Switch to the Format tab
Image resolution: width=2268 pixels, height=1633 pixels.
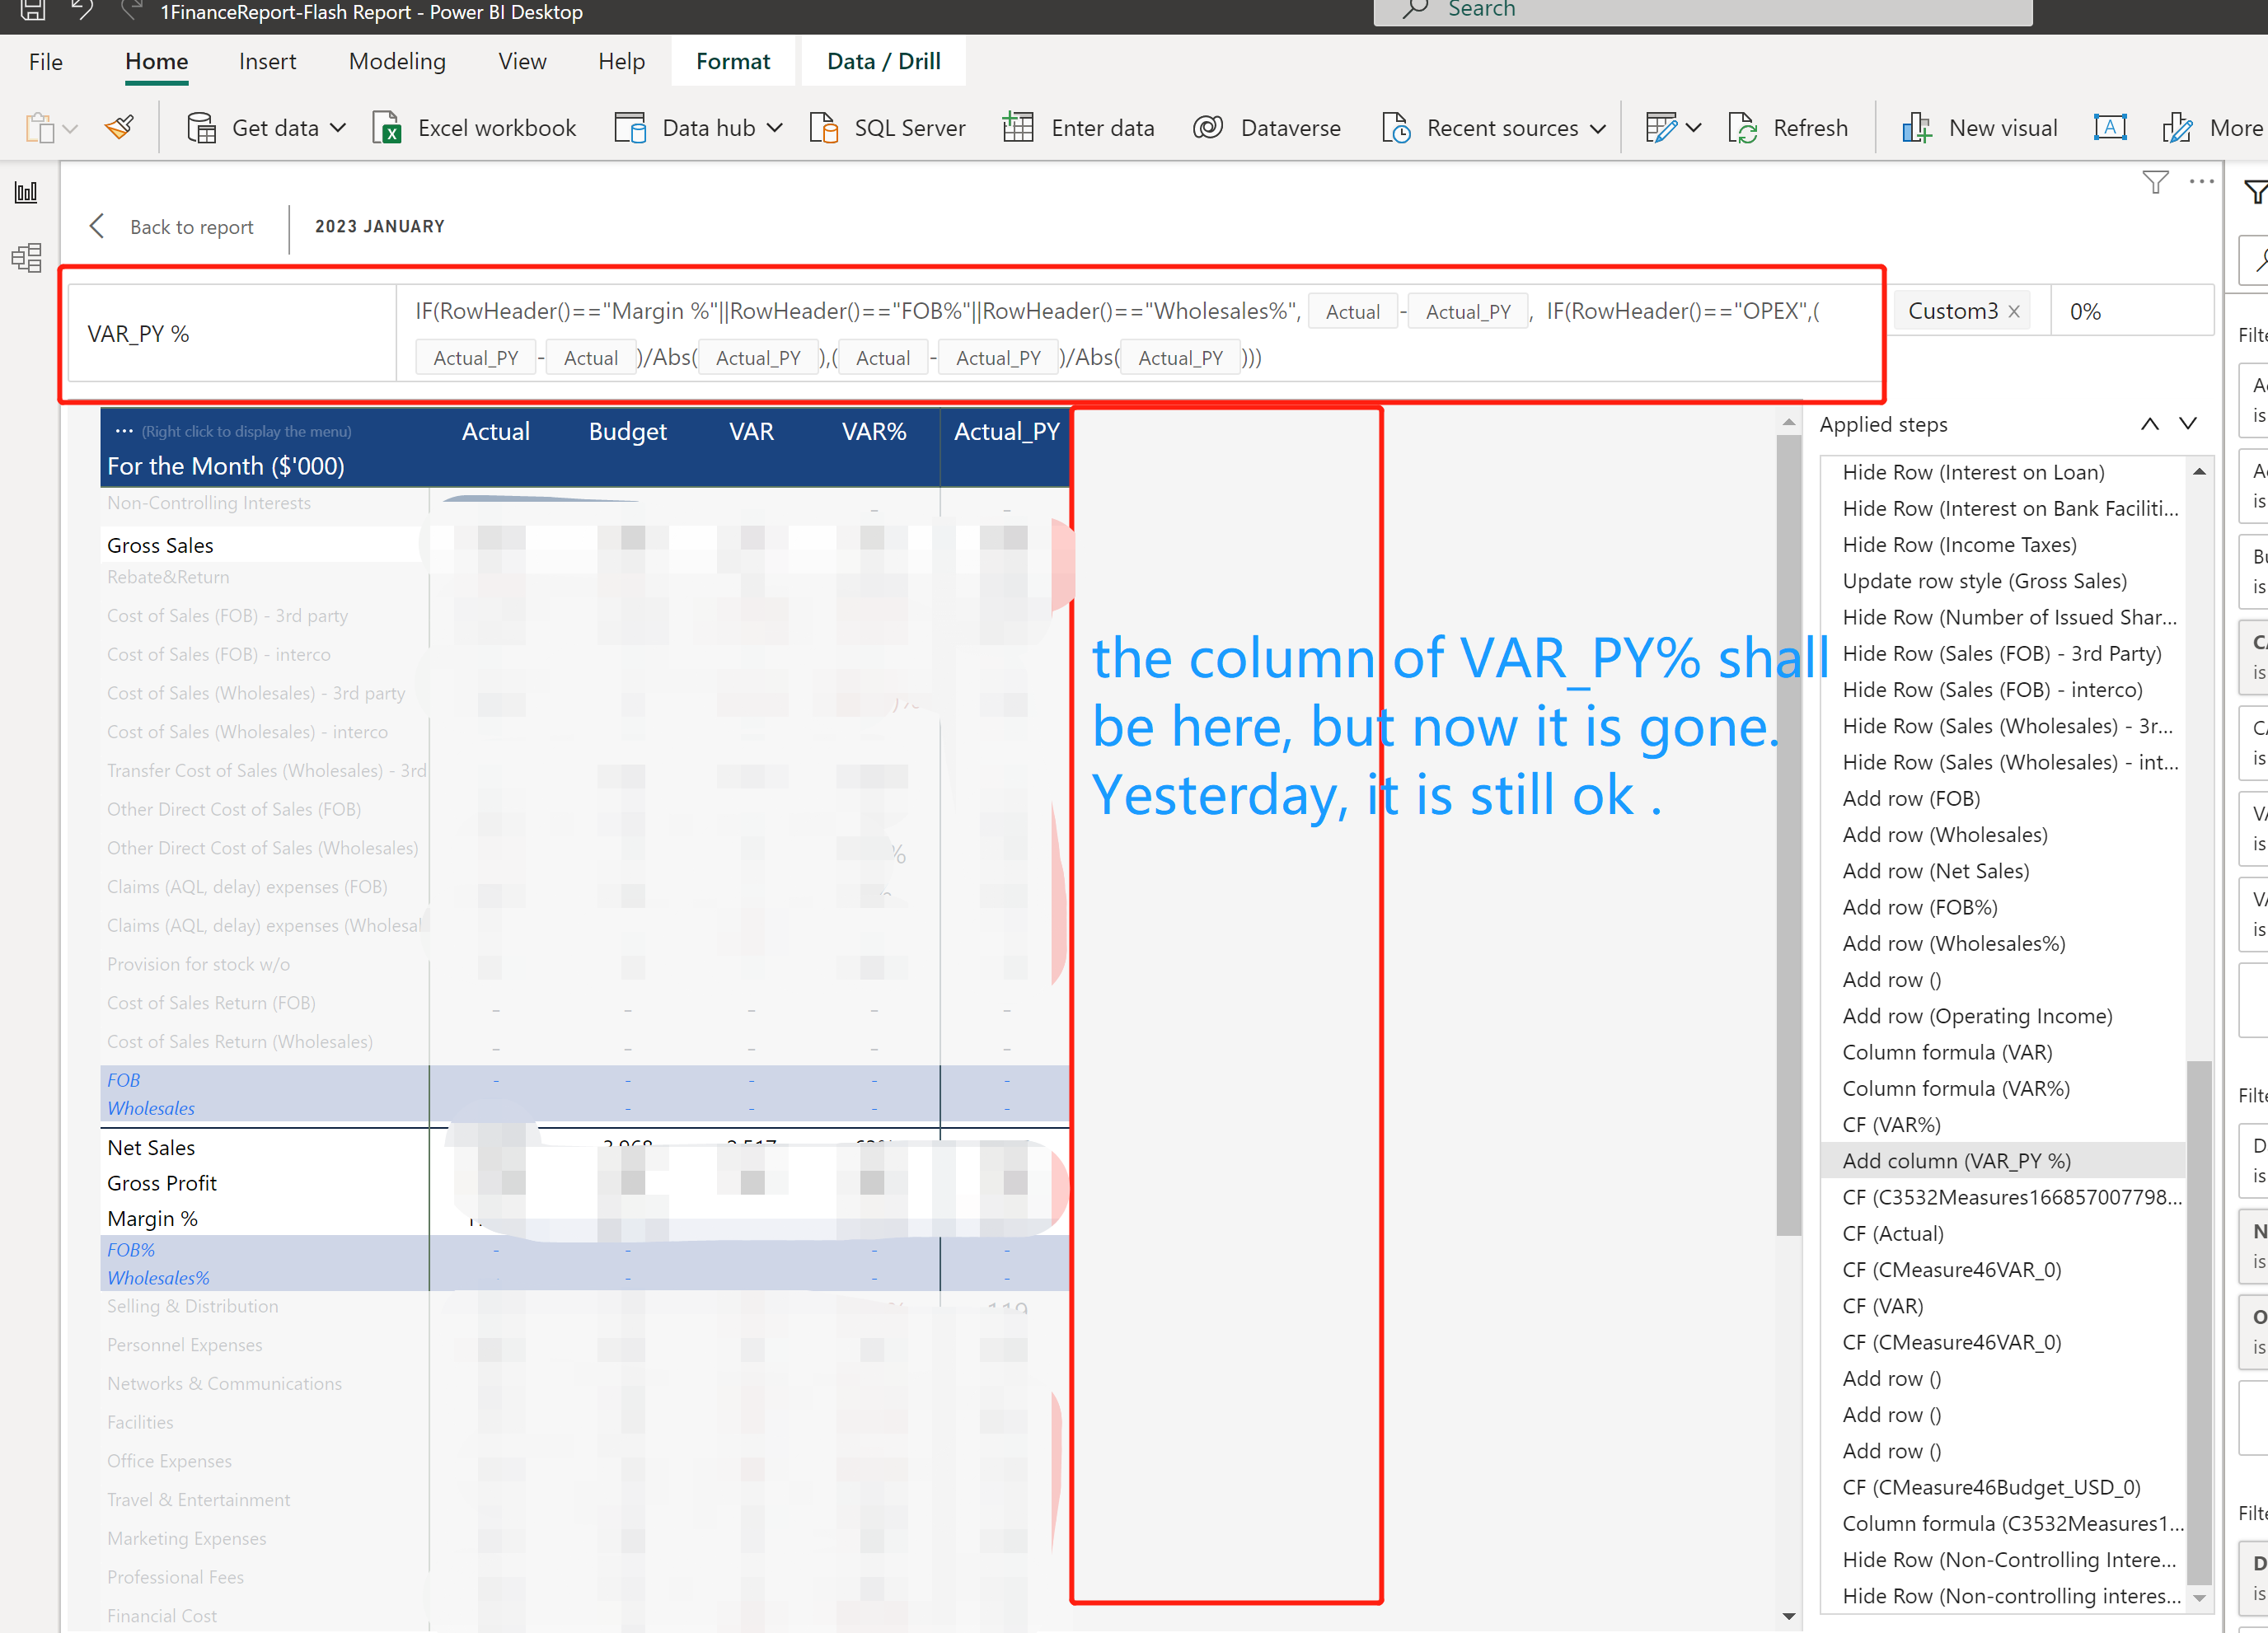tap(733, 61)
